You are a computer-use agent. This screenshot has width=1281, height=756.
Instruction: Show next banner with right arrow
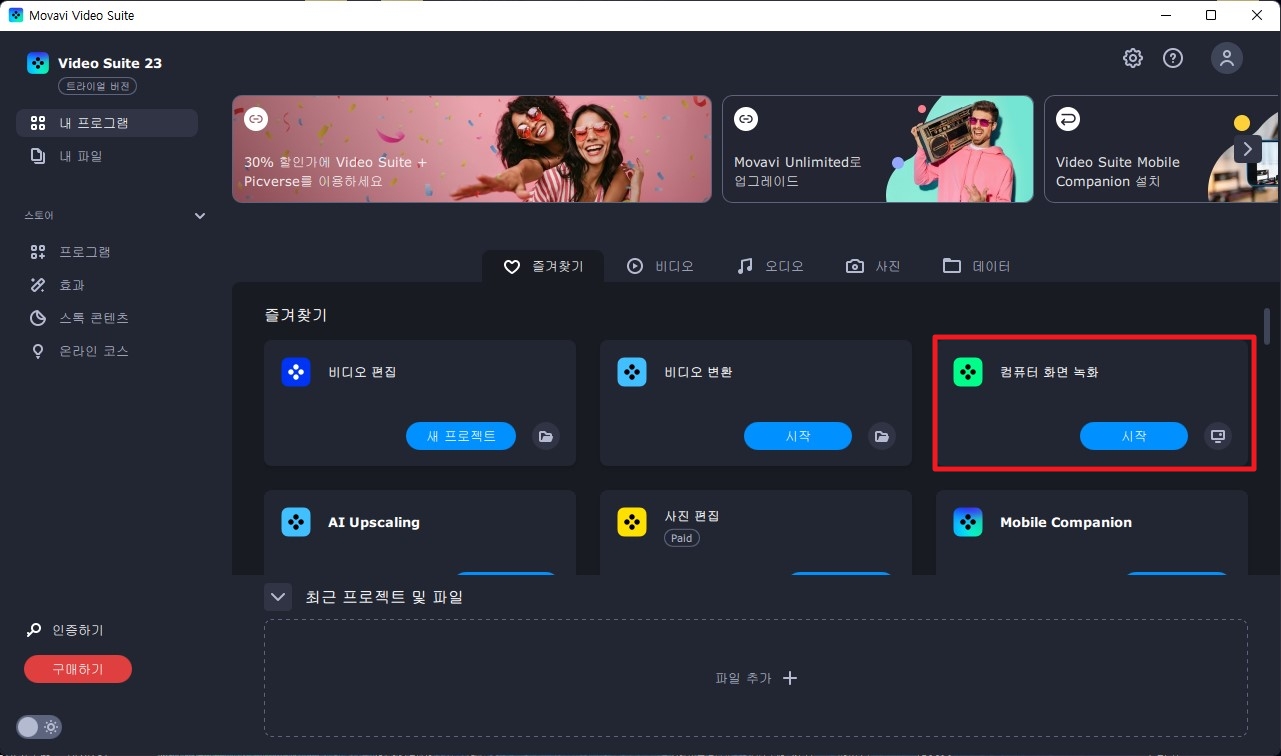coord(1247,149)
